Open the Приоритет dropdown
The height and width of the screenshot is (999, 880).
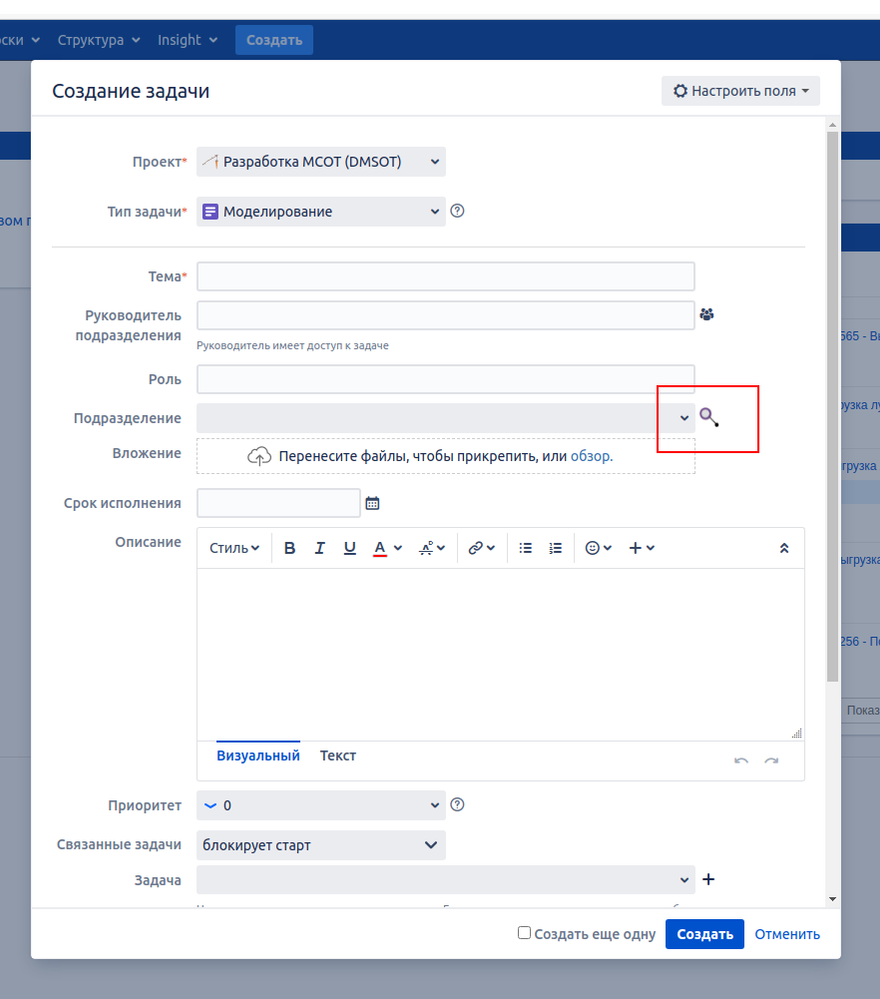coord(321,805)
